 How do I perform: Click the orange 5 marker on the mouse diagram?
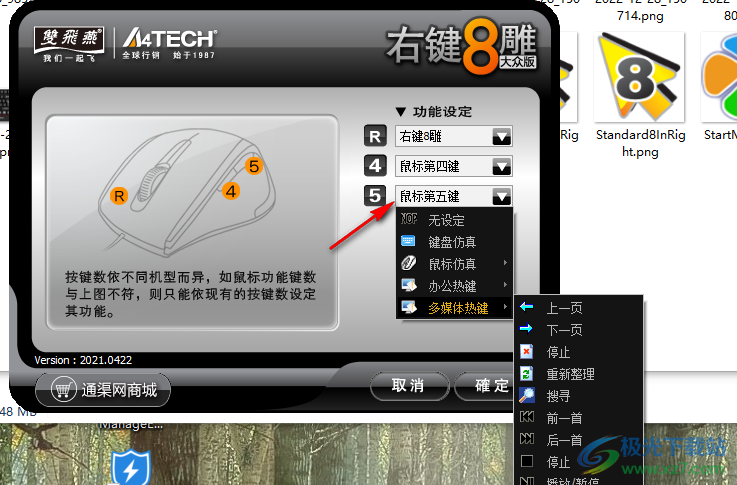coord(254,165)
